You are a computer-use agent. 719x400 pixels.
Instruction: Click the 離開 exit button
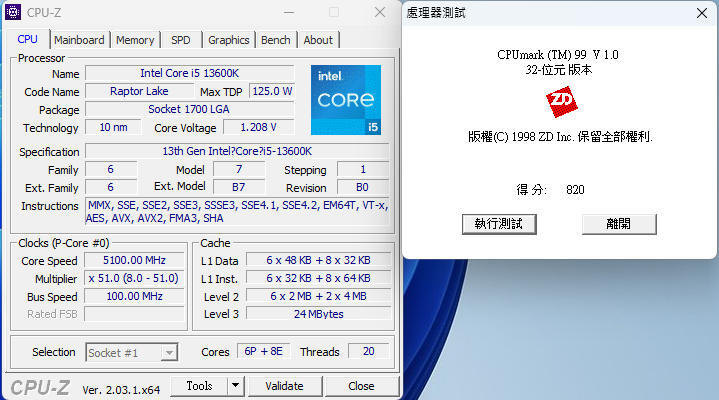tap(618, 223)
